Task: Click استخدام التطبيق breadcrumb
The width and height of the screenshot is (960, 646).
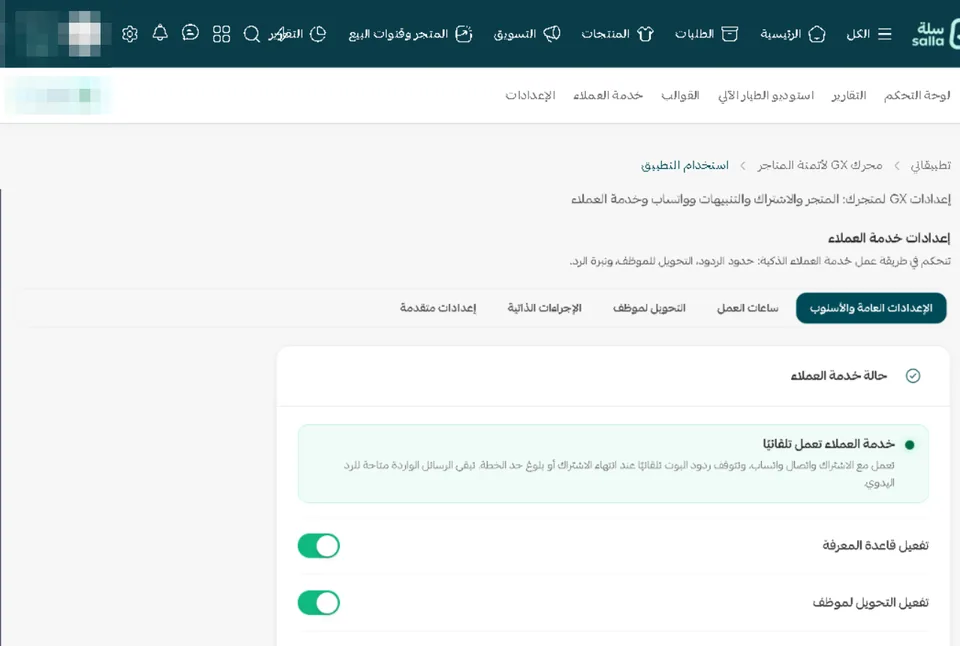Action: 684,165
